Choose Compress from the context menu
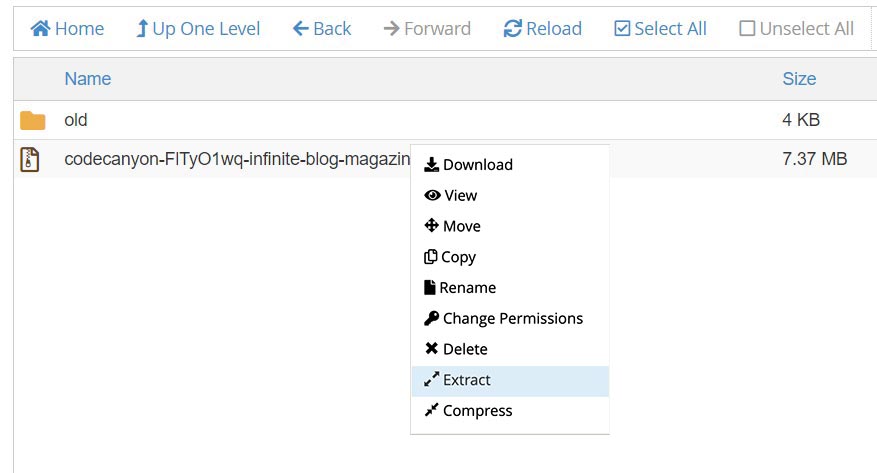This screenshot has height=473, width=877. coord(477,411)
